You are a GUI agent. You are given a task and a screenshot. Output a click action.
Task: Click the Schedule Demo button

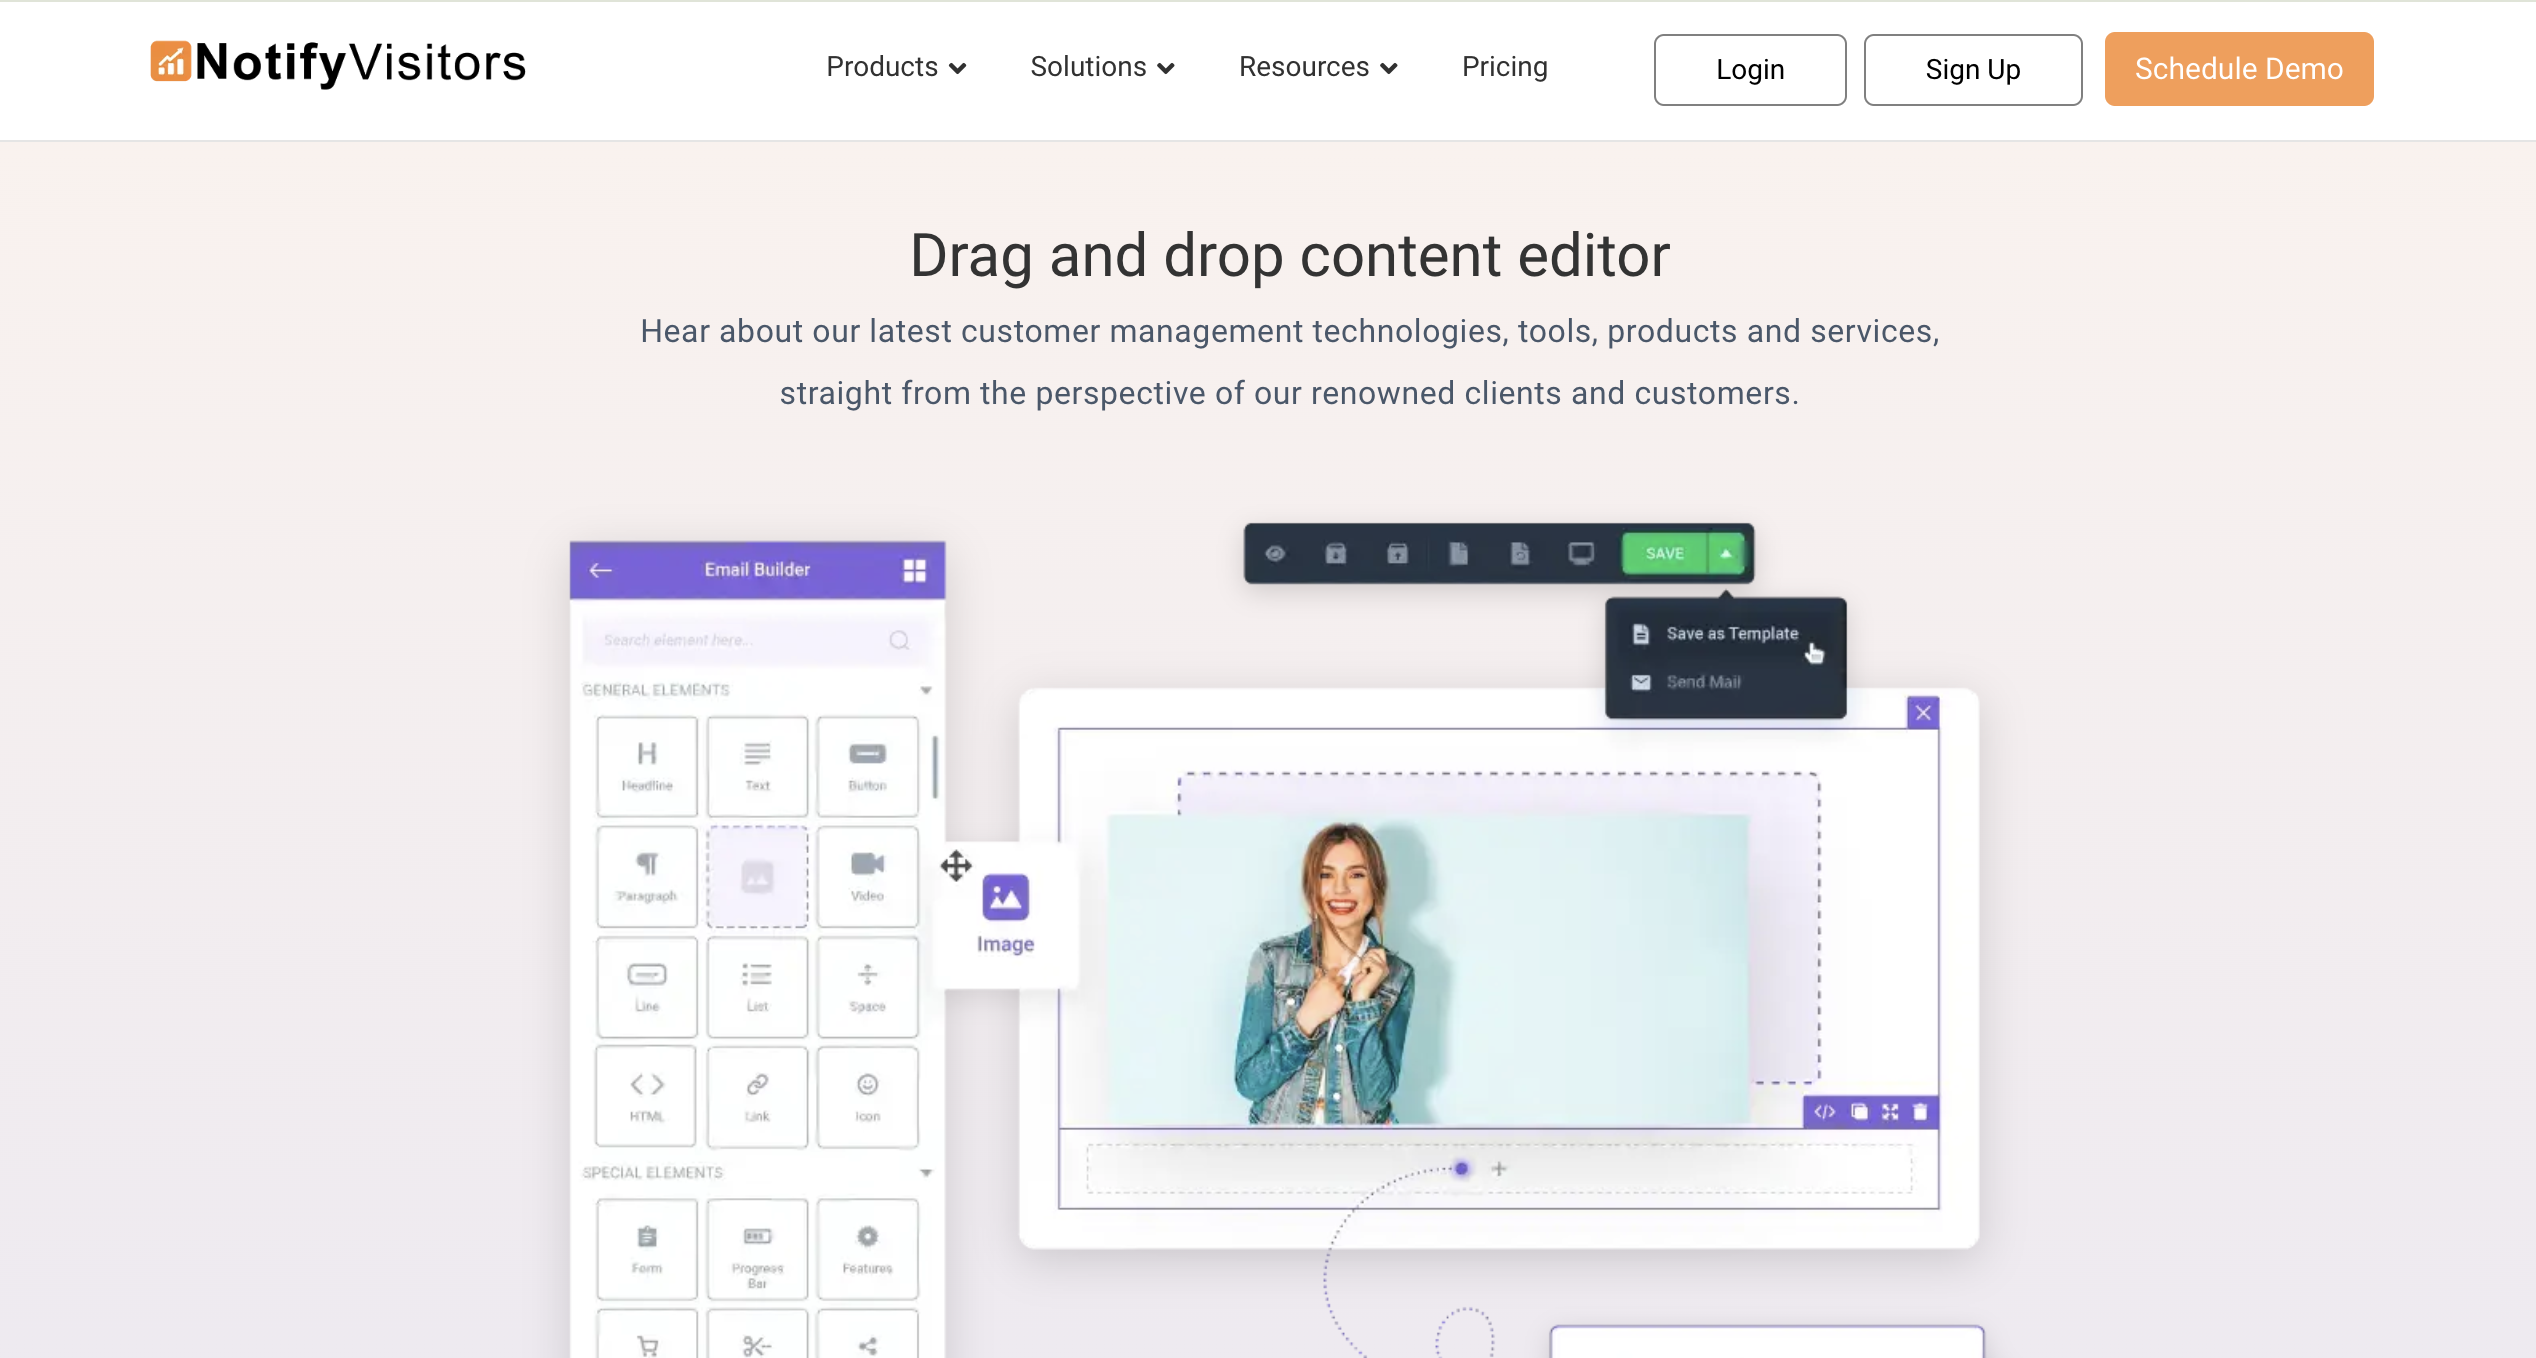[2238, 69]
